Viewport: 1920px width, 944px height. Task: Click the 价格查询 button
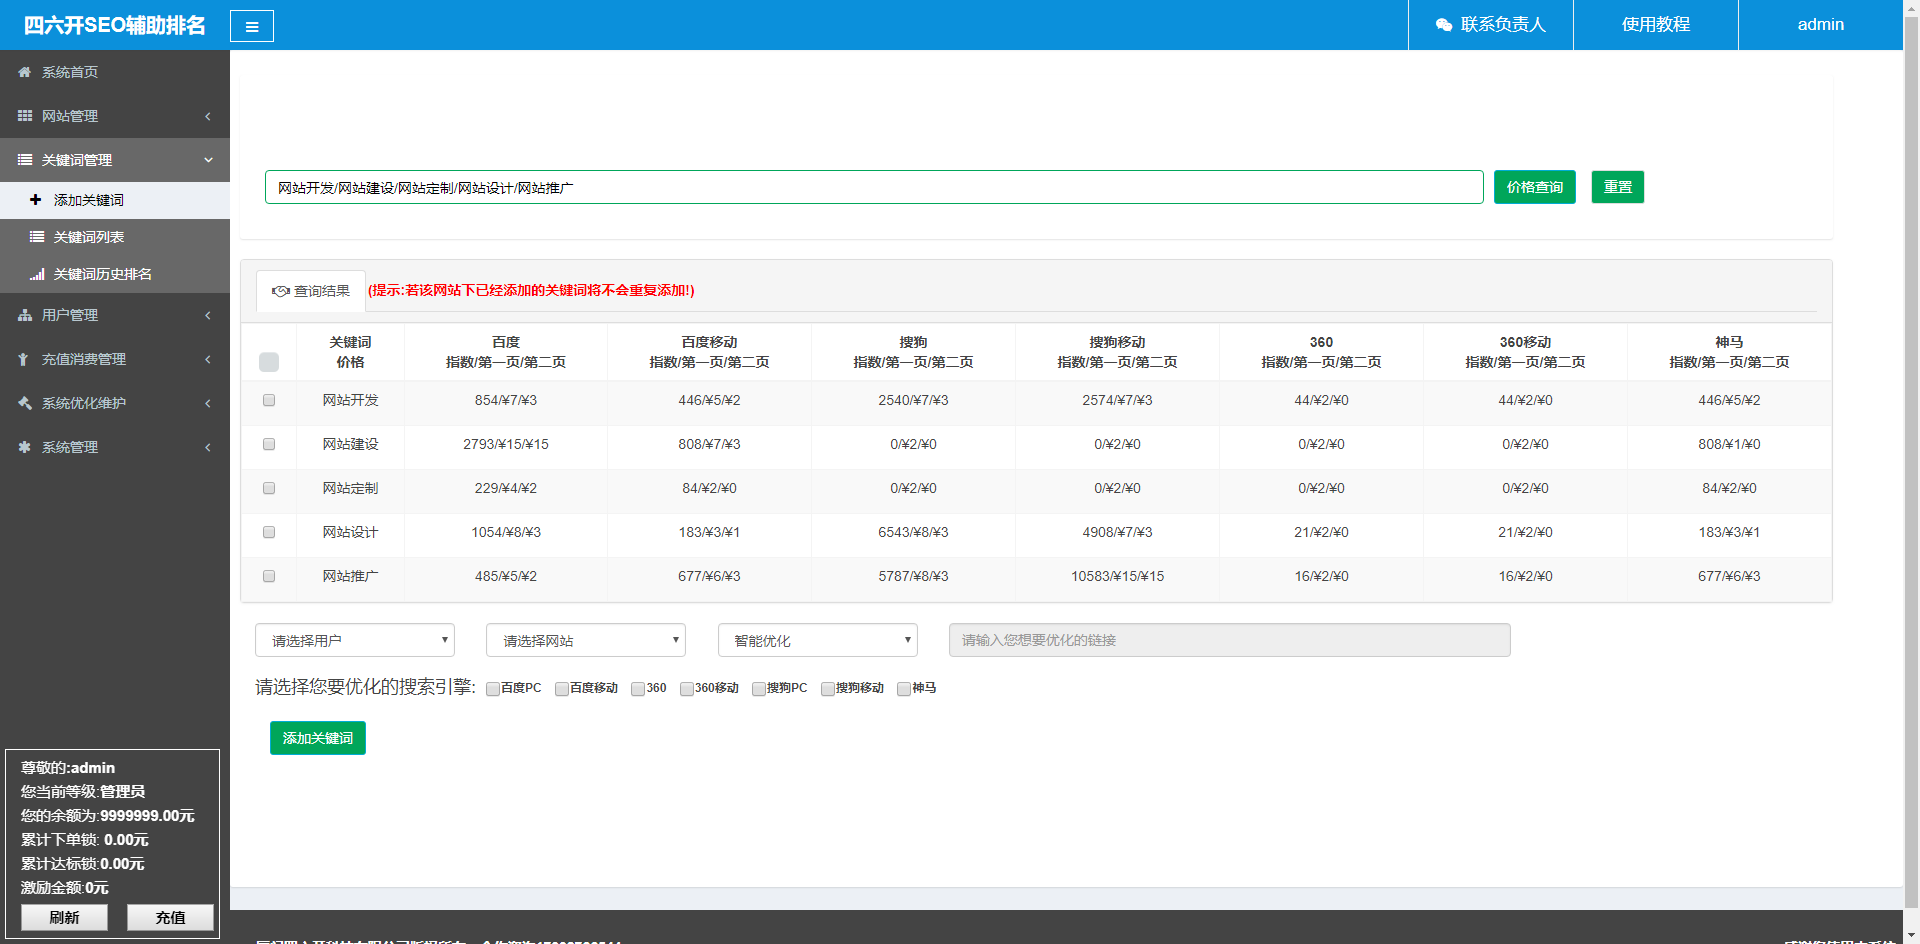1535,187
